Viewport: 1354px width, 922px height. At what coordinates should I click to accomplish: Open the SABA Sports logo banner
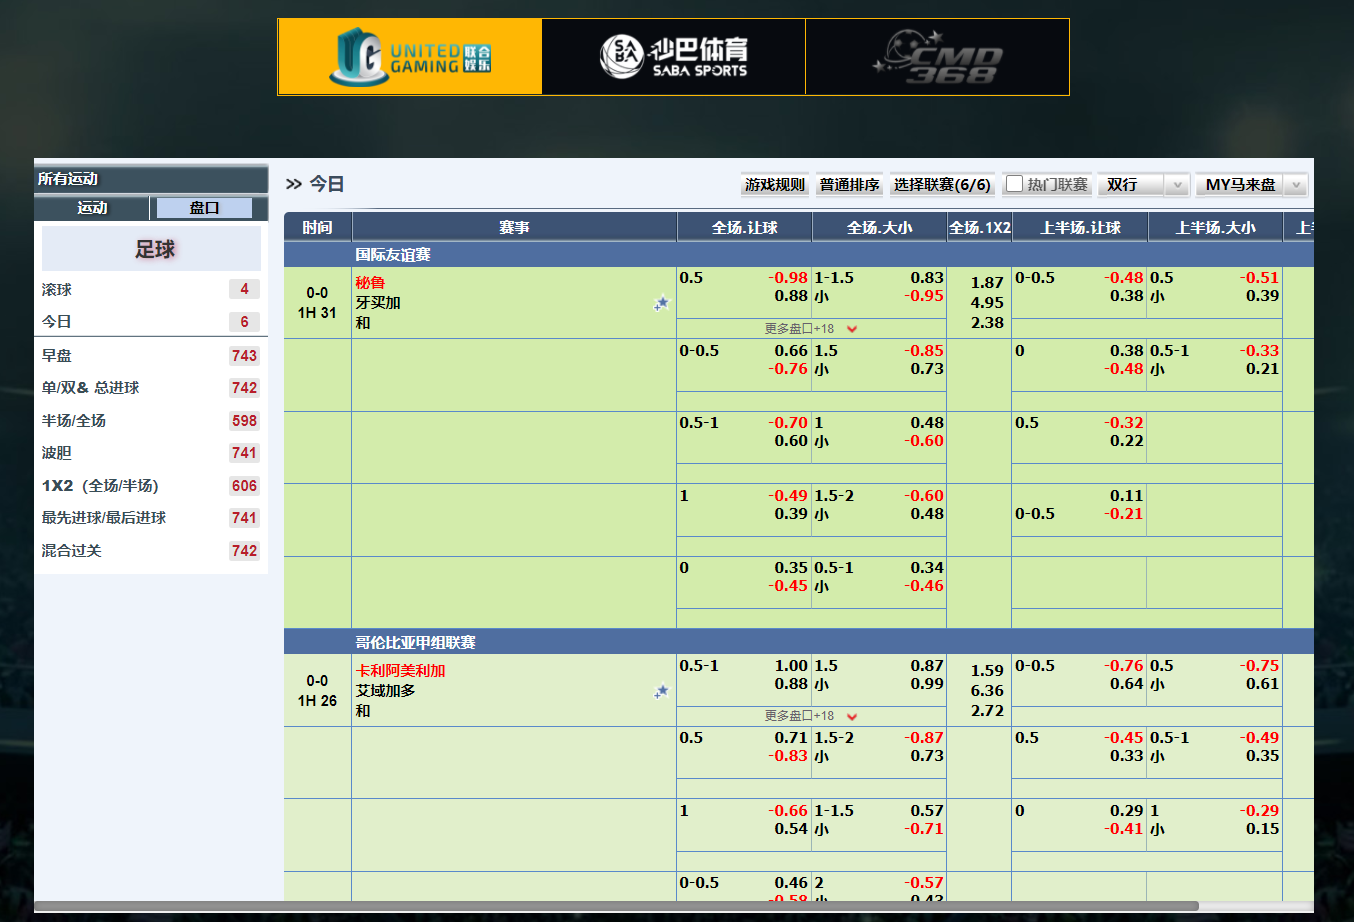point(673,57)
